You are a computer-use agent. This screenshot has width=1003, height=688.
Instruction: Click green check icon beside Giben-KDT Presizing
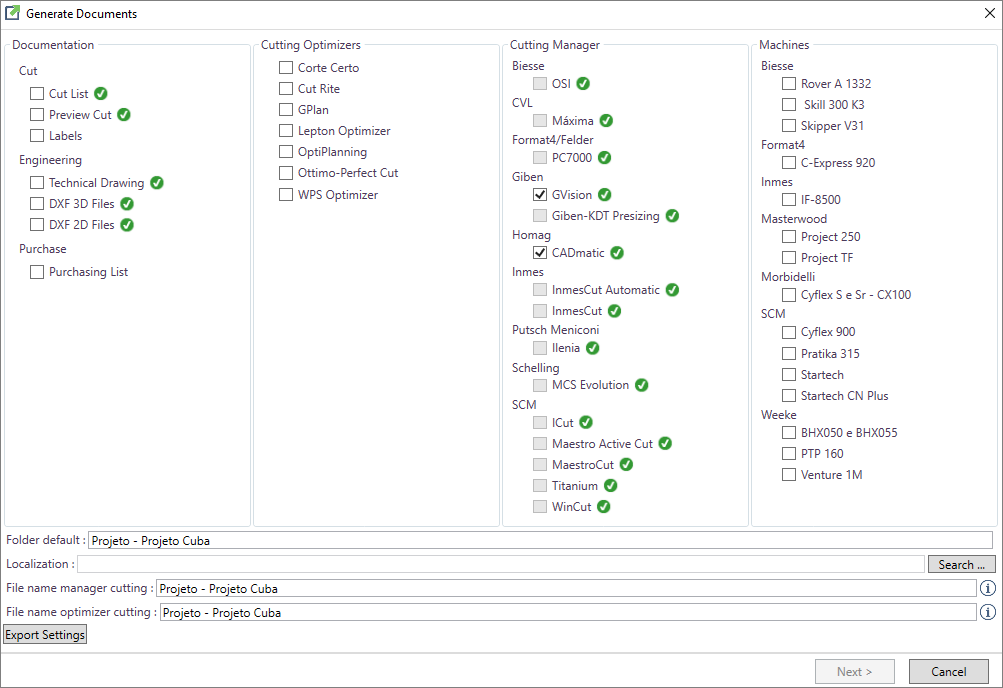tap(672, 216)
